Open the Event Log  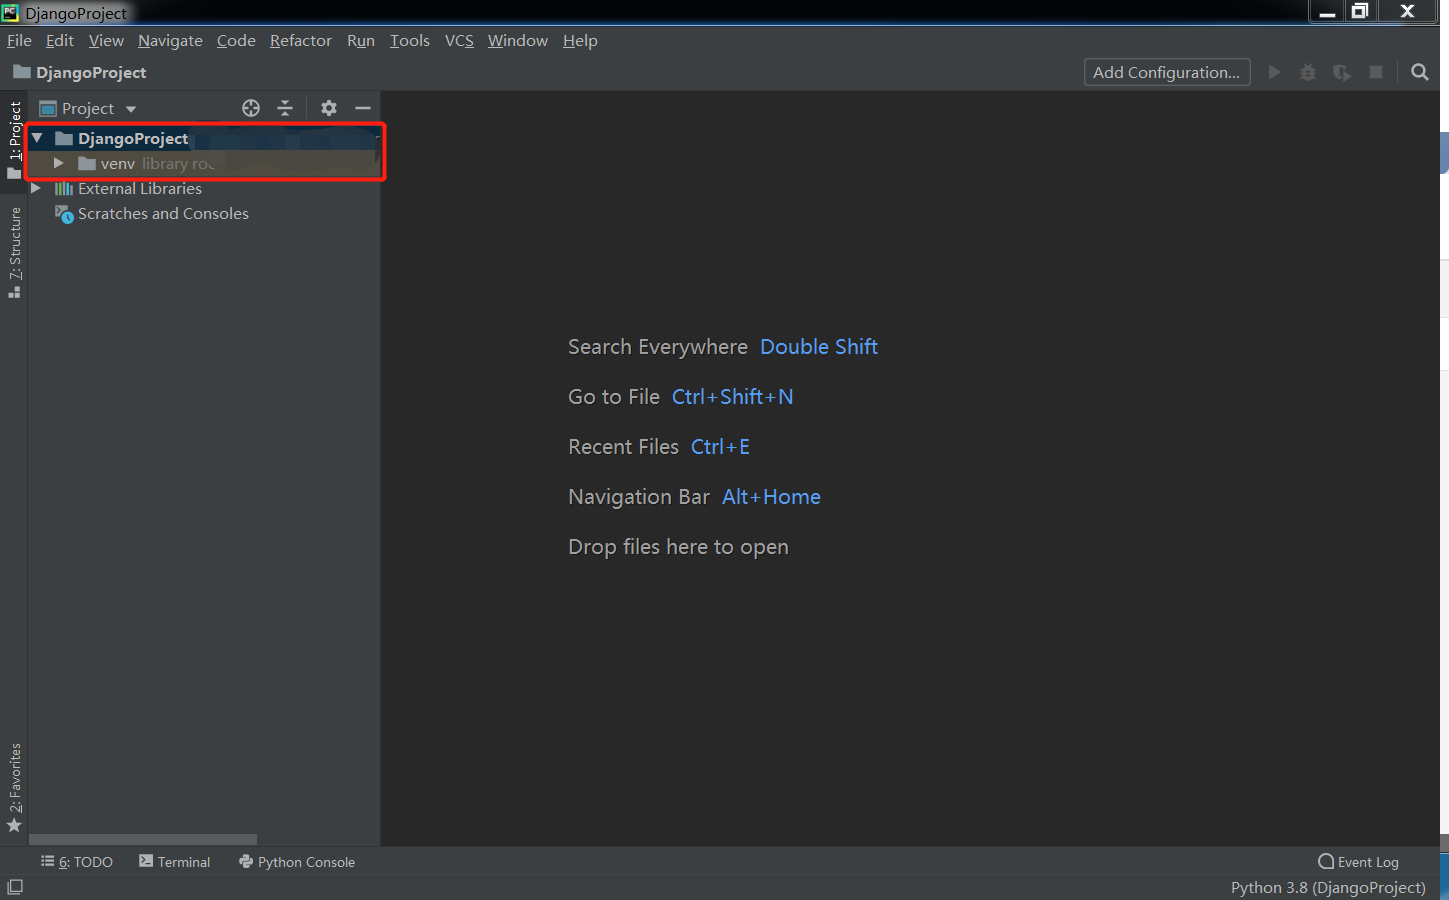[x=1359, y=862]
